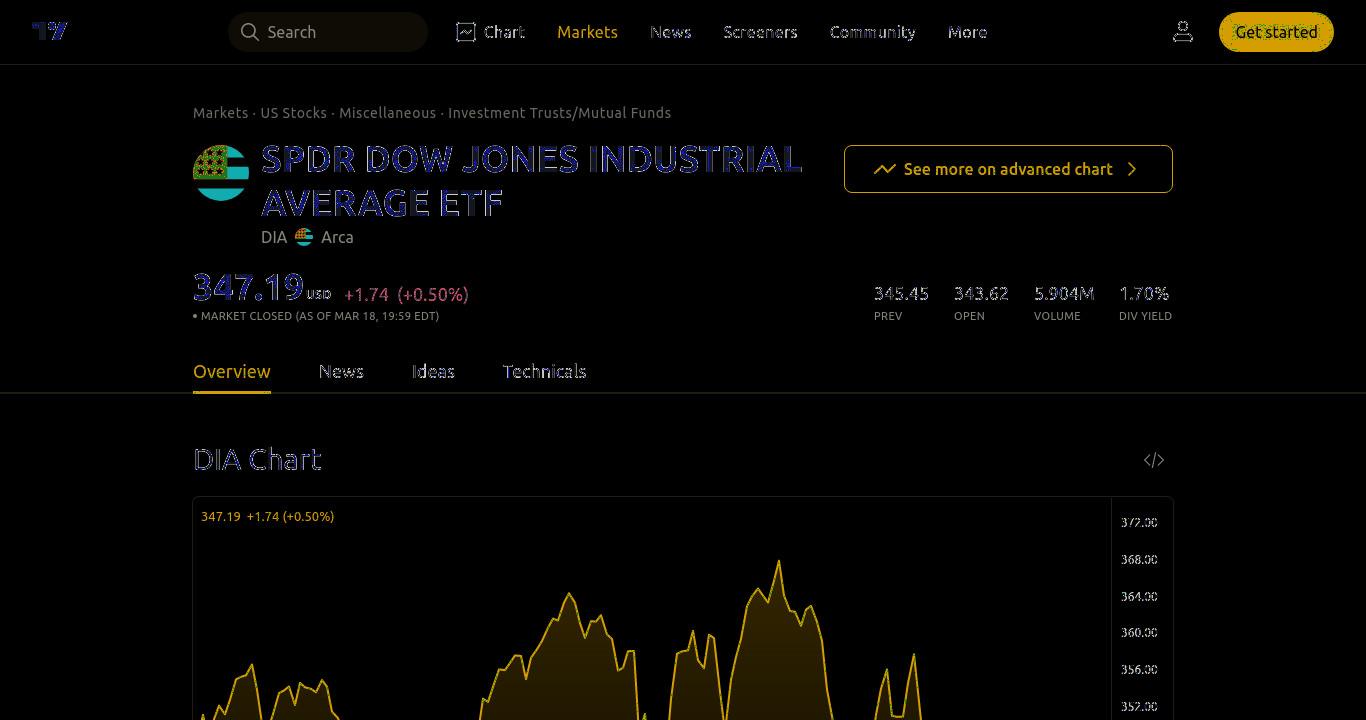The height and width of the screenshot is (720, 1366).
Task: Open the Screeners menu
Action: click(760, 32)
